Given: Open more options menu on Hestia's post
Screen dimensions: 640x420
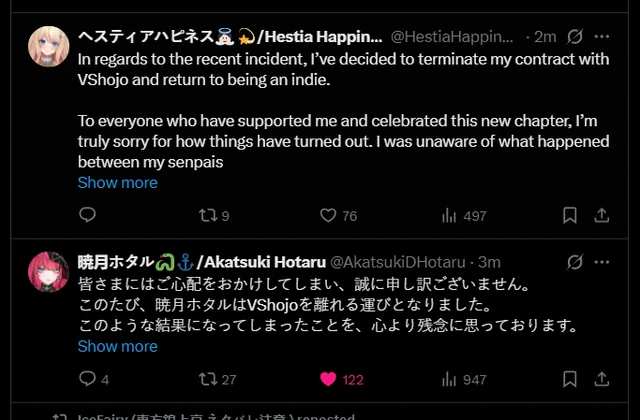Looking at the screenshot, I should point(603,37).
